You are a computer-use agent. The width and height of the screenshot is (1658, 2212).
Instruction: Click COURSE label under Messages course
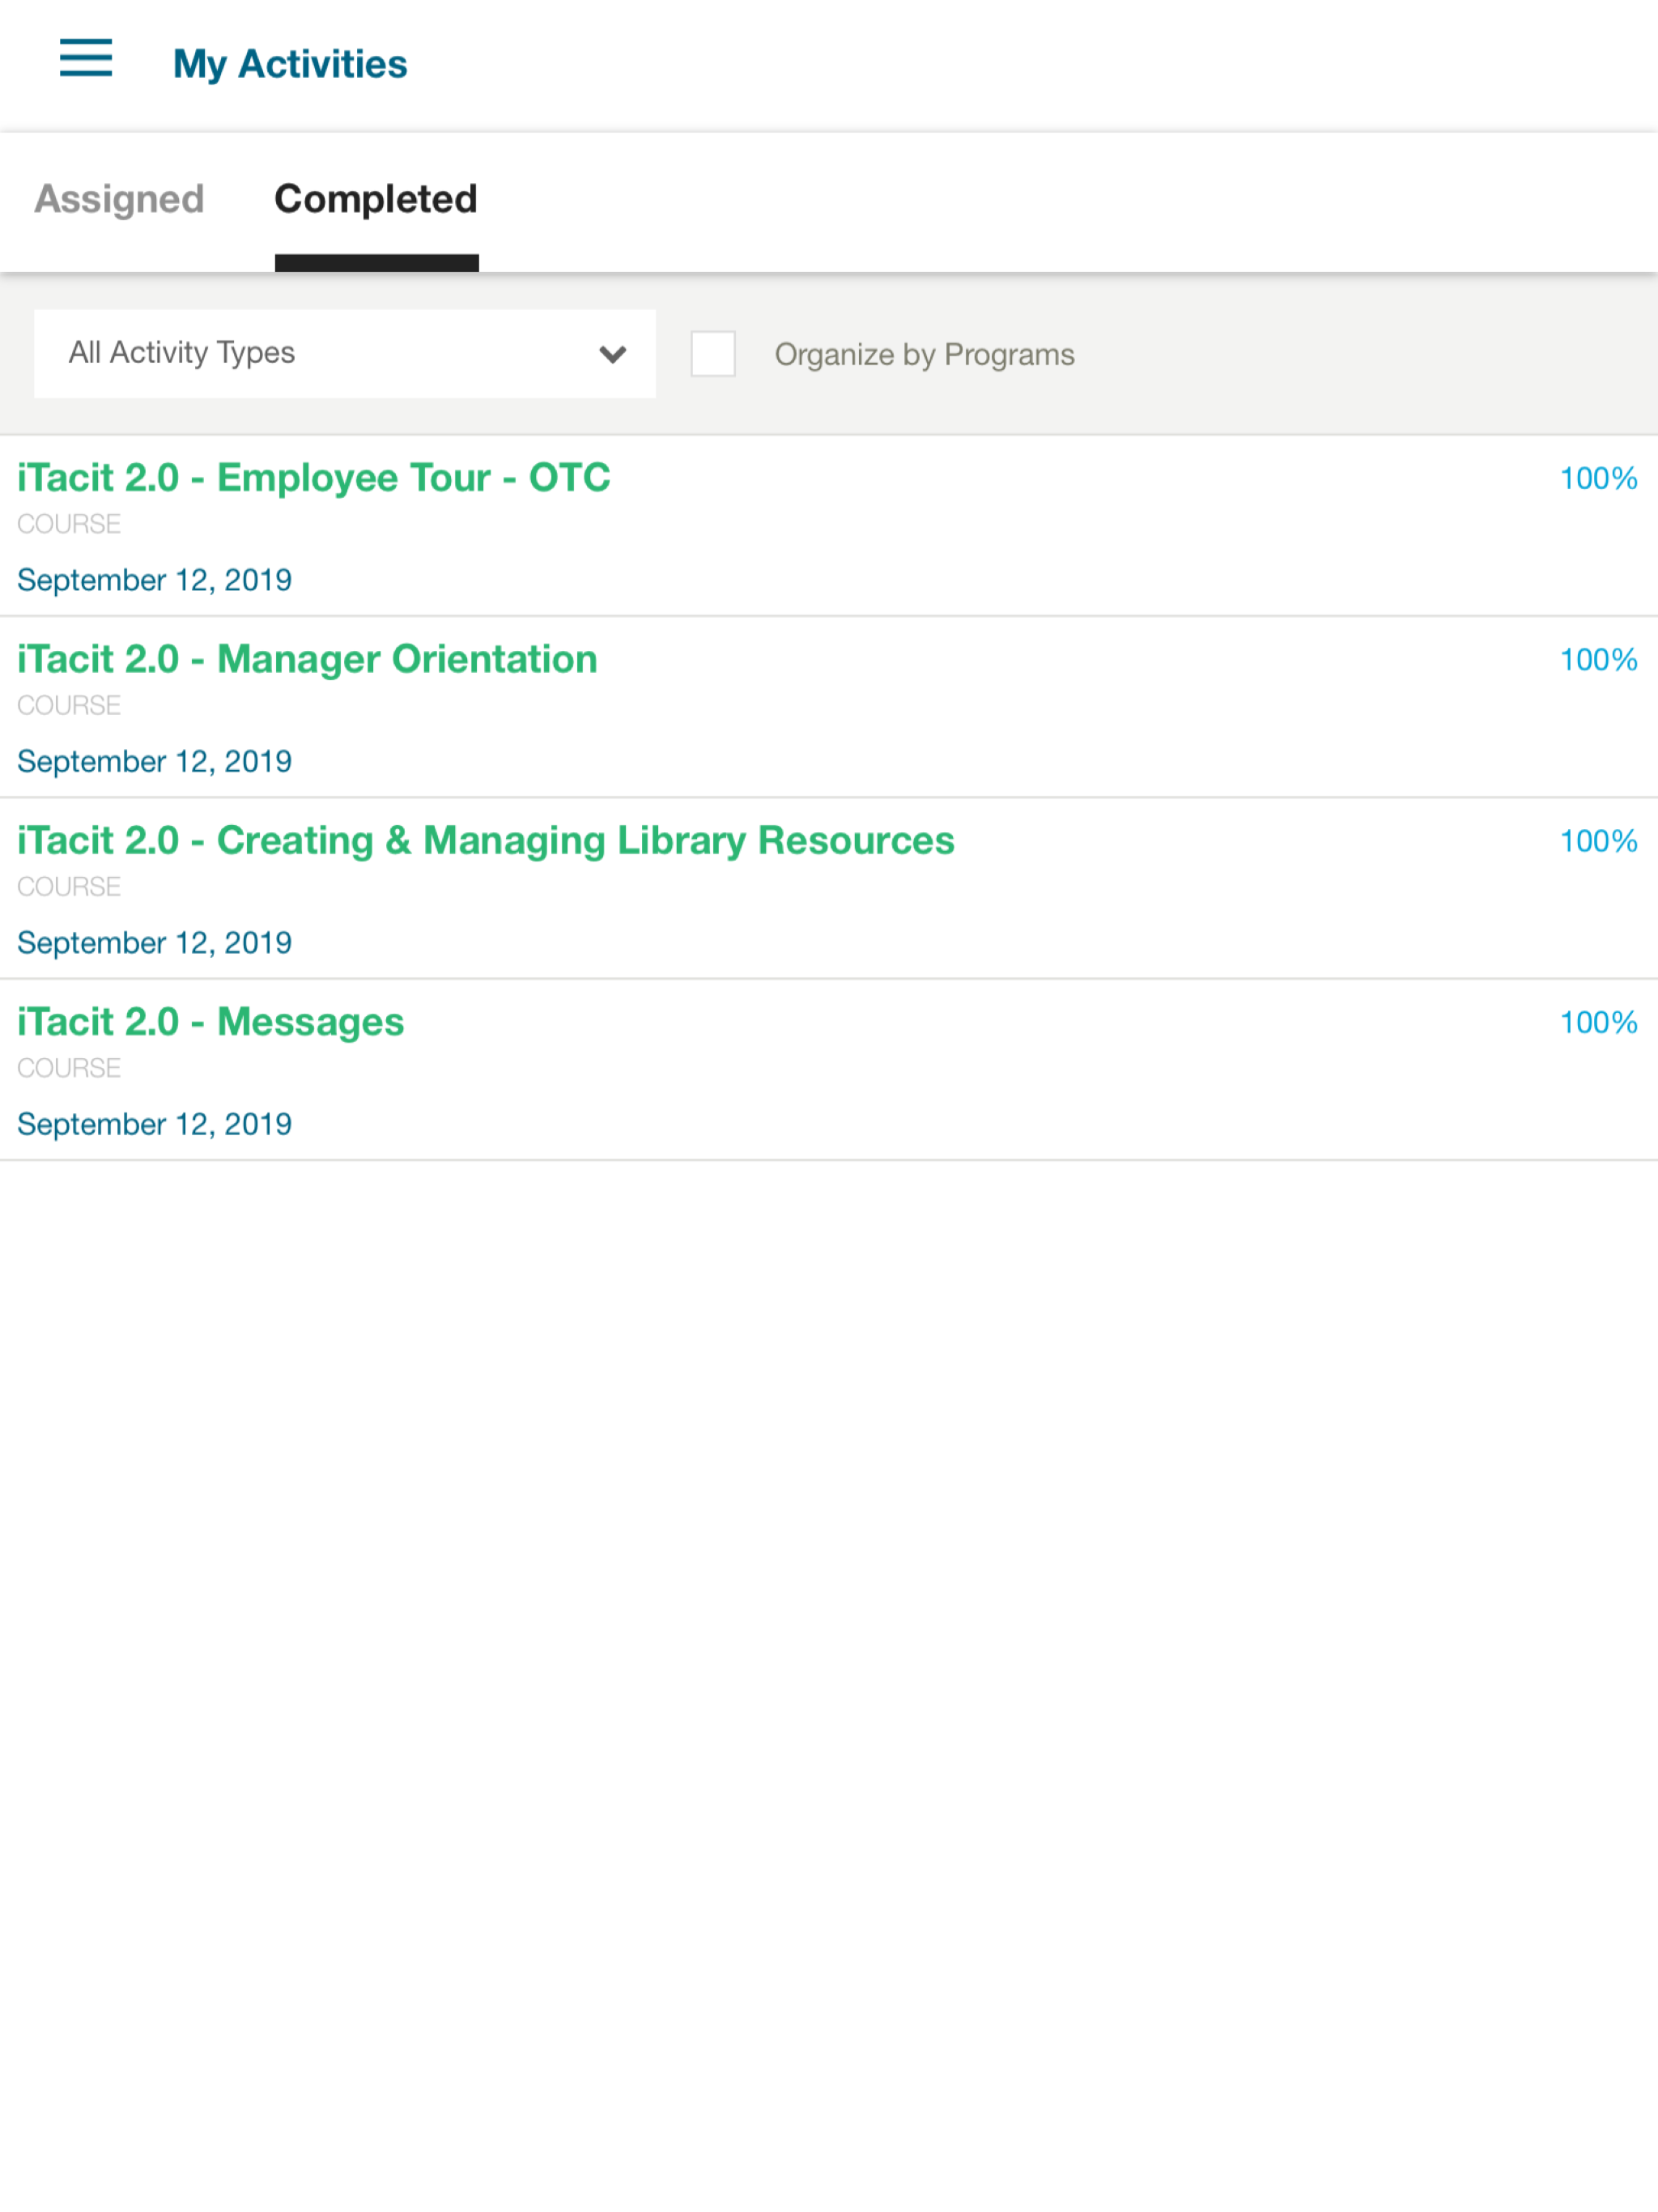69,1068
